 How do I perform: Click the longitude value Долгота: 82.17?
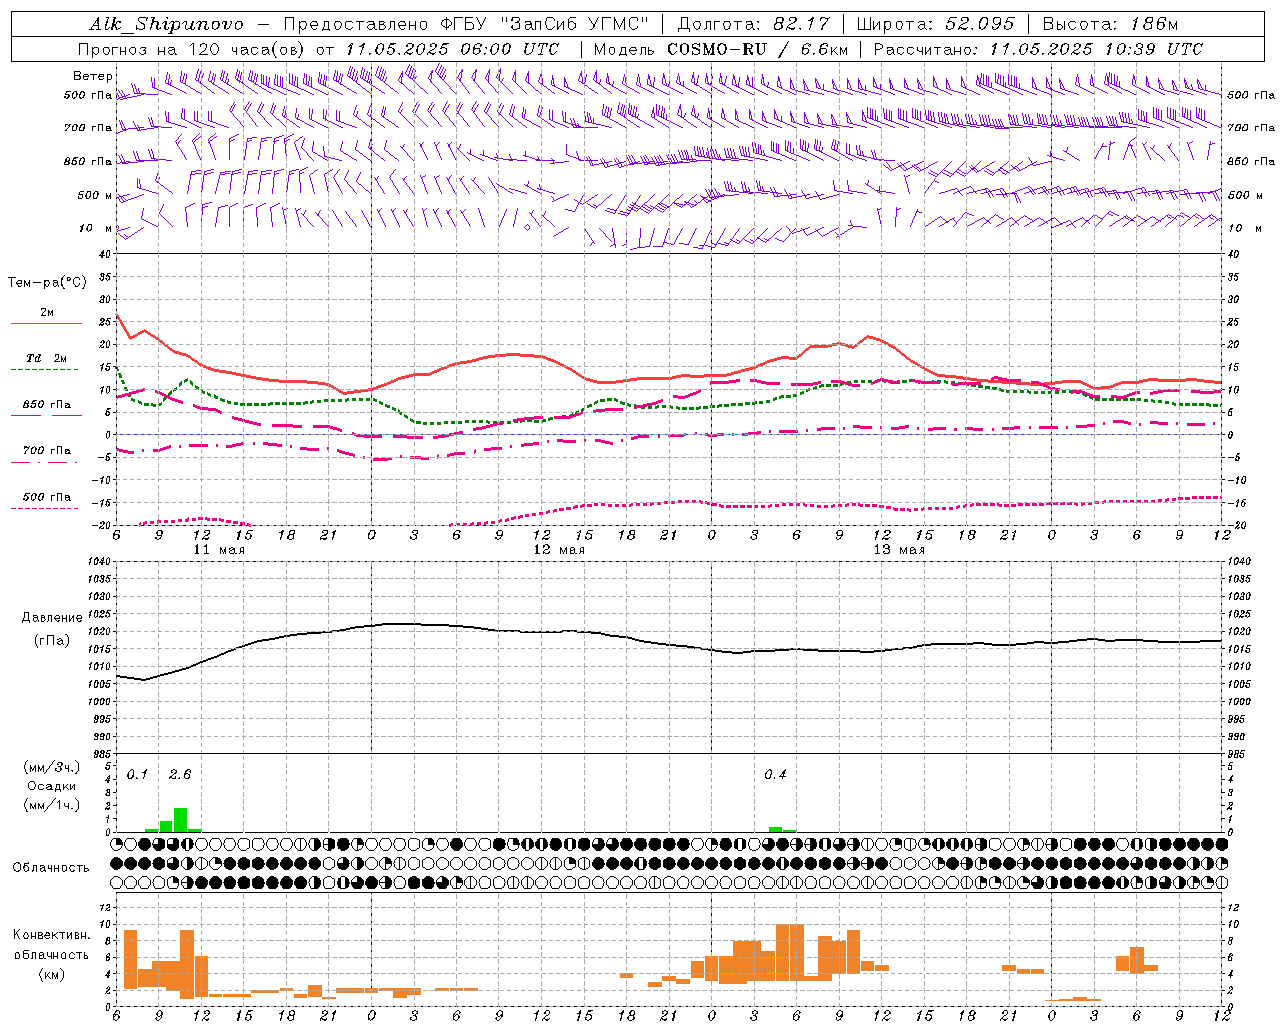coord(752,24)
